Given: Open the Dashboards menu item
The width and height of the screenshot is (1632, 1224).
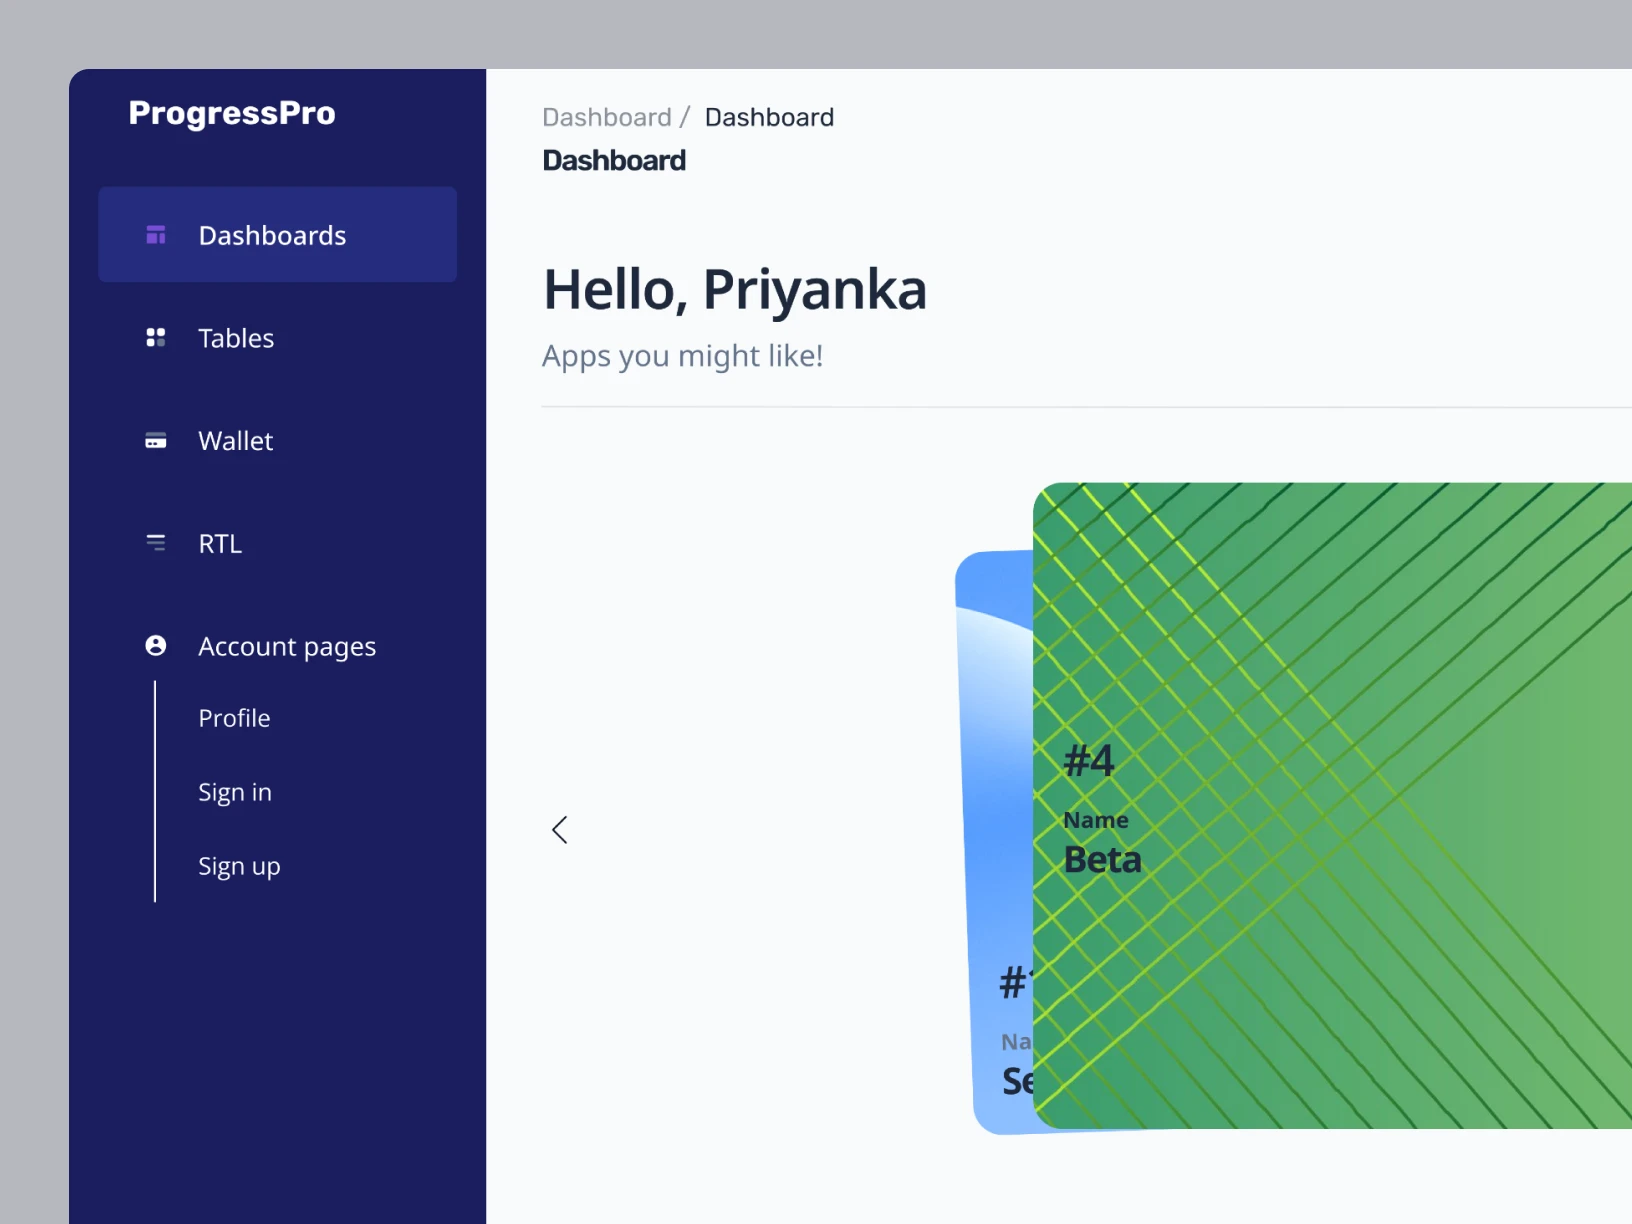Looking at the screenshot, I should [x=272, y=235].
